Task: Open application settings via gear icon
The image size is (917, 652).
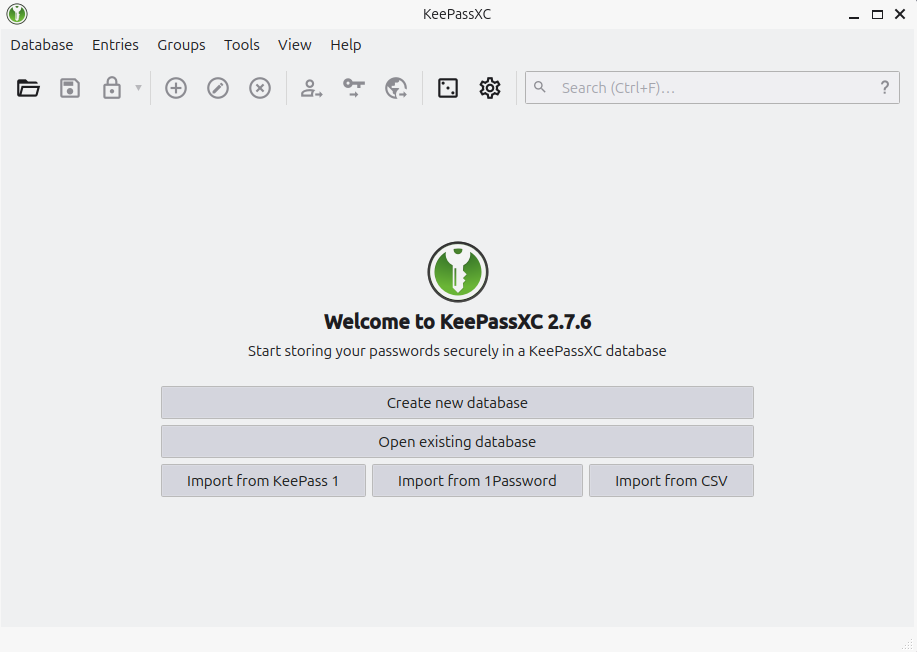Action: click(x=489, y=88)
